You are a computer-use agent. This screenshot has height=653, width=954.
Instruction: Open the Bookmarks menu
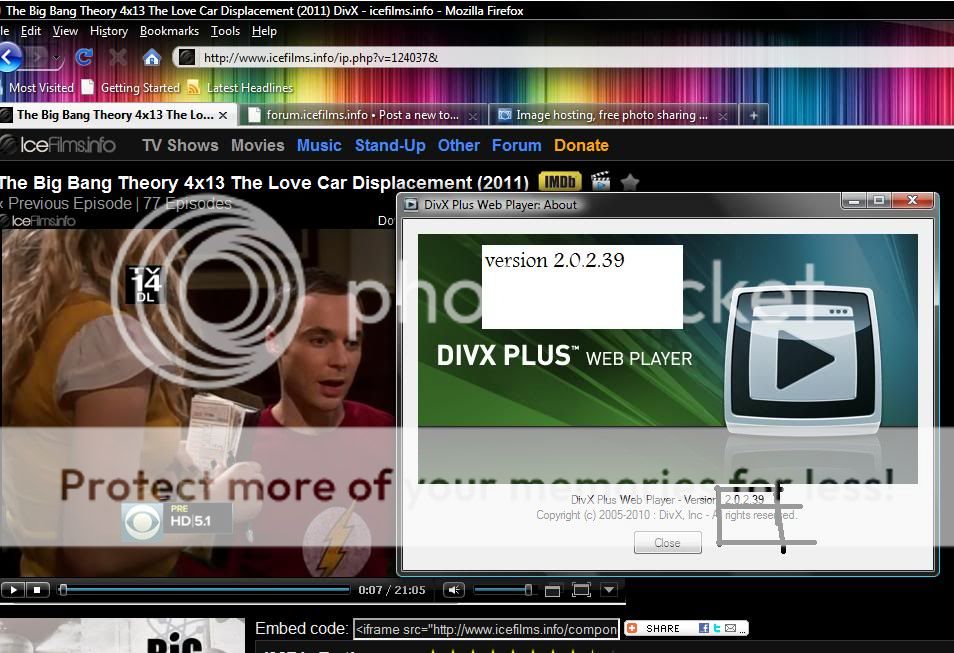click(x=169, y=31)
